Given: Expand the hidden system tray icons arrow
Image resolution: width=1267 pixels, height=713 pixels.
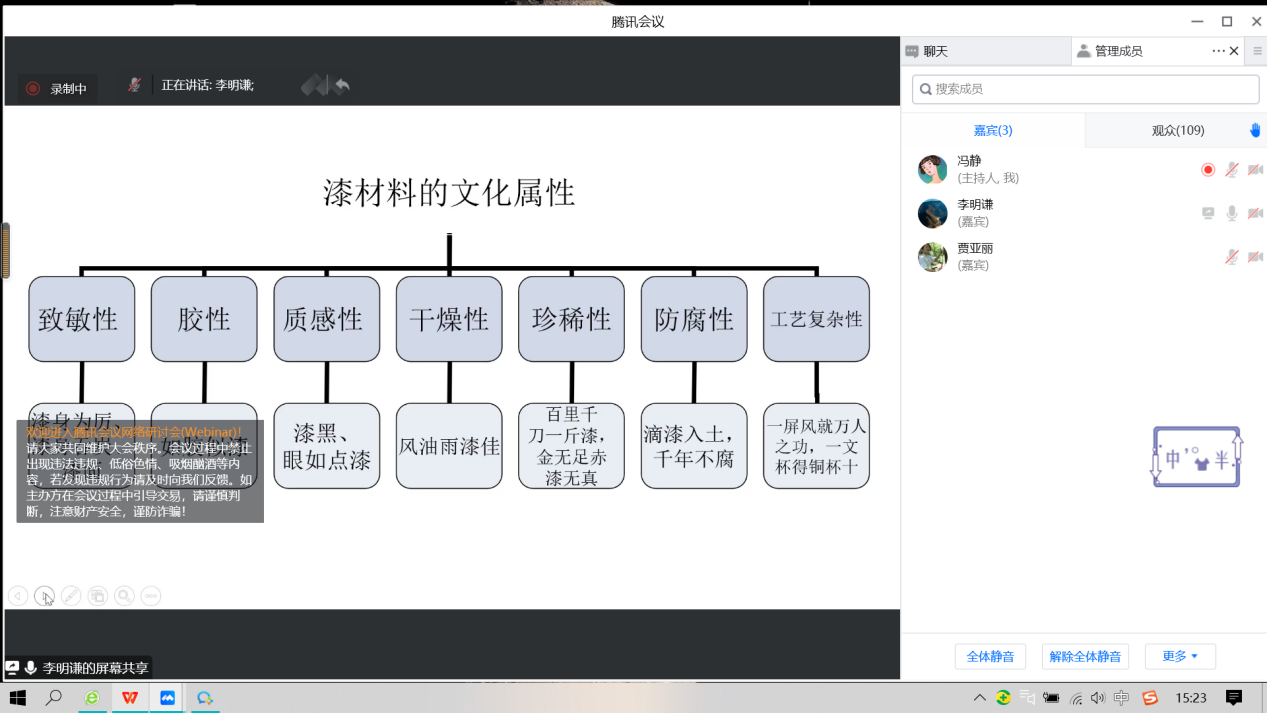Looking at the screenshot, I should [x=979, y=697].
